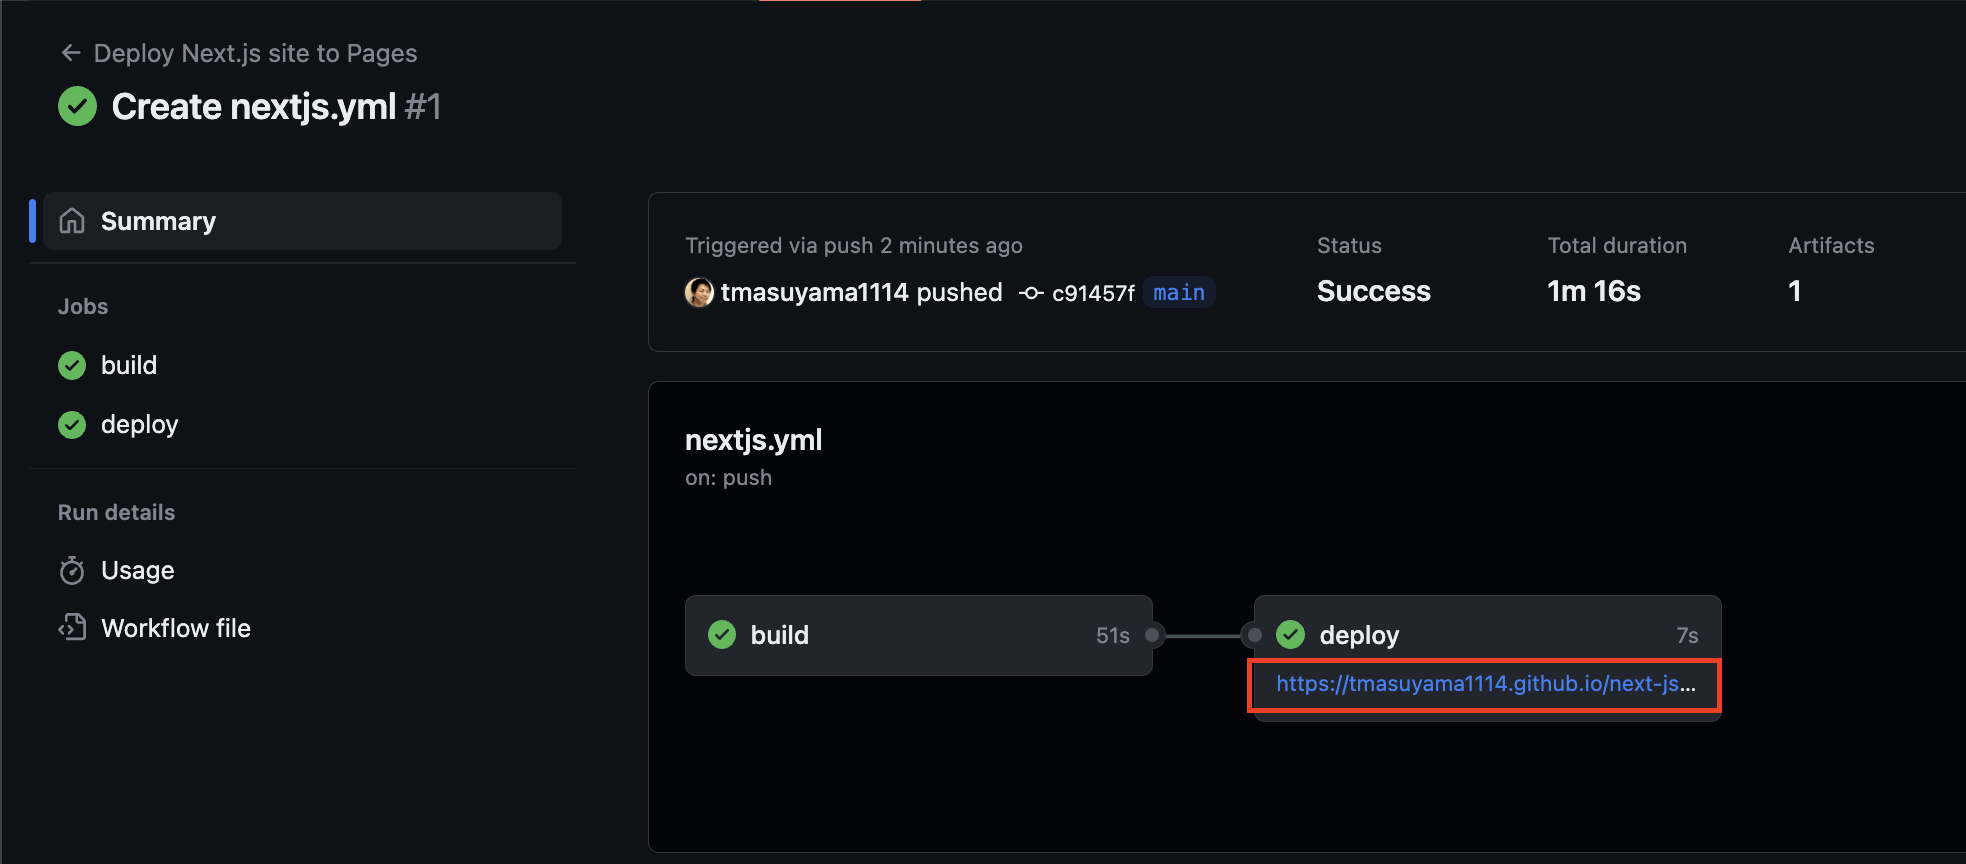Click the back arrow to return to workflow

(x=71, y=52)
